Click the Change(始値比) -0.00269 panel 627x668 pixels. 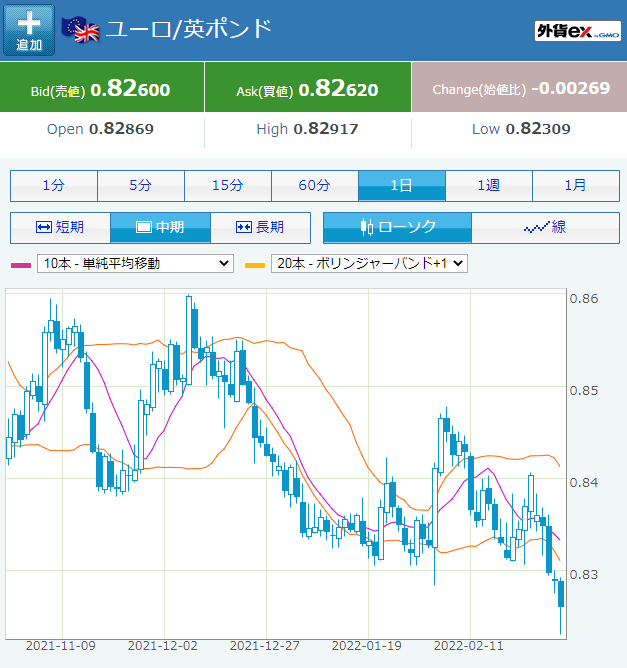pyautogui.click(x=520, y=87)
